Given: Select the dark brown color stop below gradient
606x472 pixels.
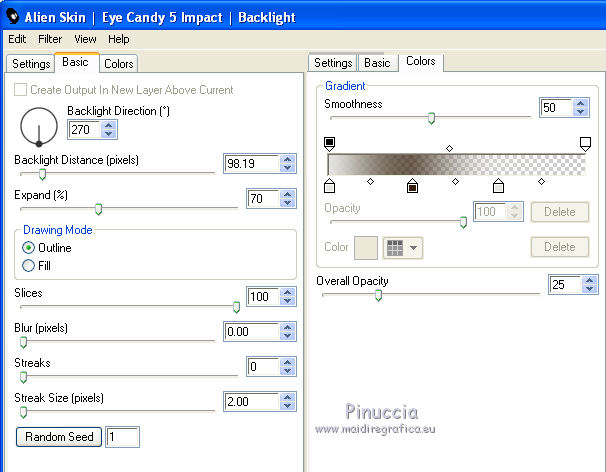Looking at the screenshot, I should click(412, 186).
